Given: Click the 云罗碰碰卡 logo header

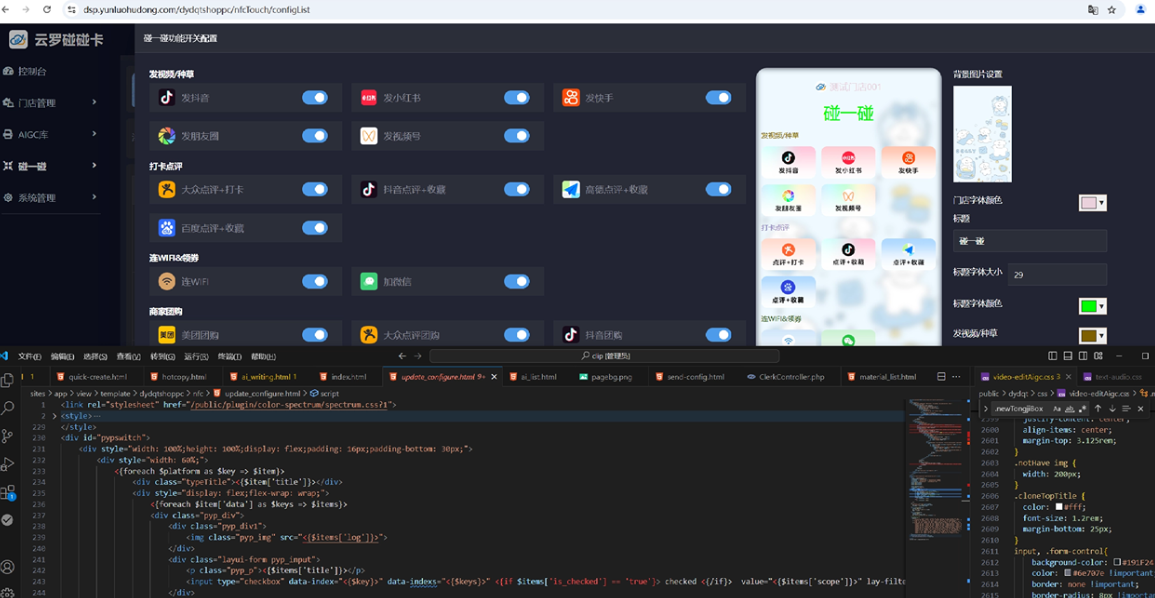Looking at the screenshot, I should [x=57, y=39].
